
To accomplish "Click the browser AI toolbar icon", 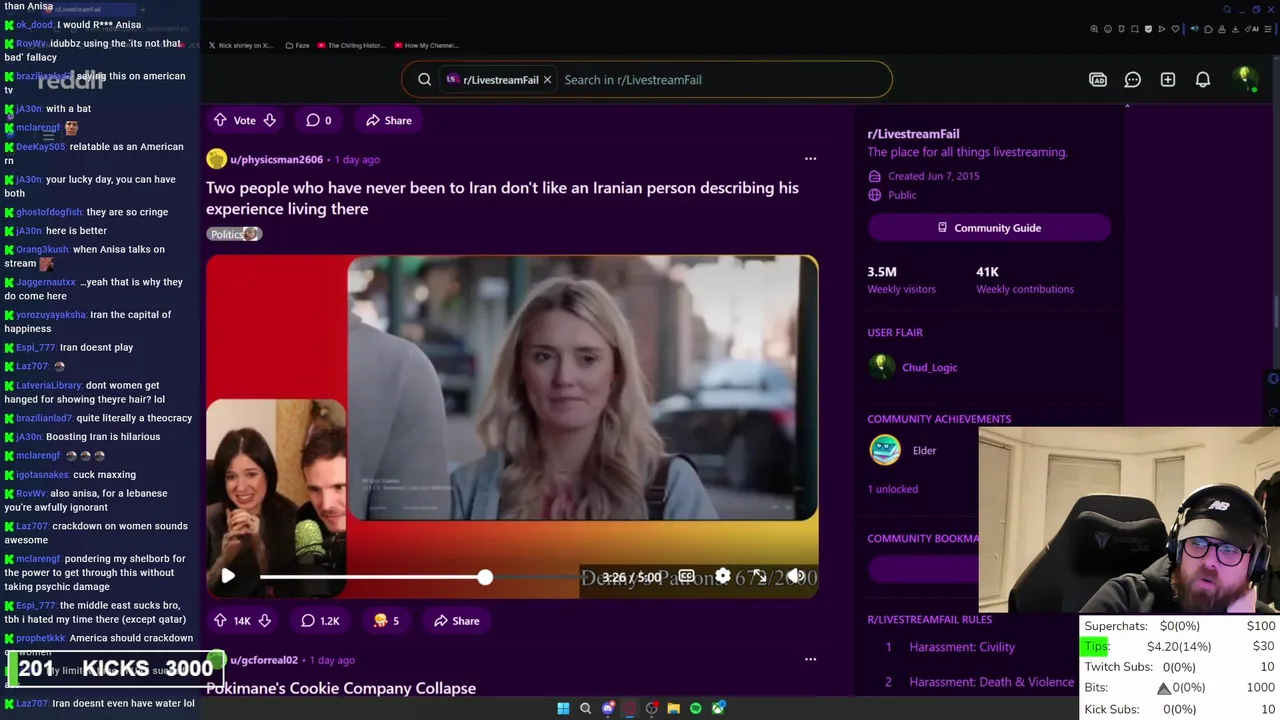I will (1252, 29).
